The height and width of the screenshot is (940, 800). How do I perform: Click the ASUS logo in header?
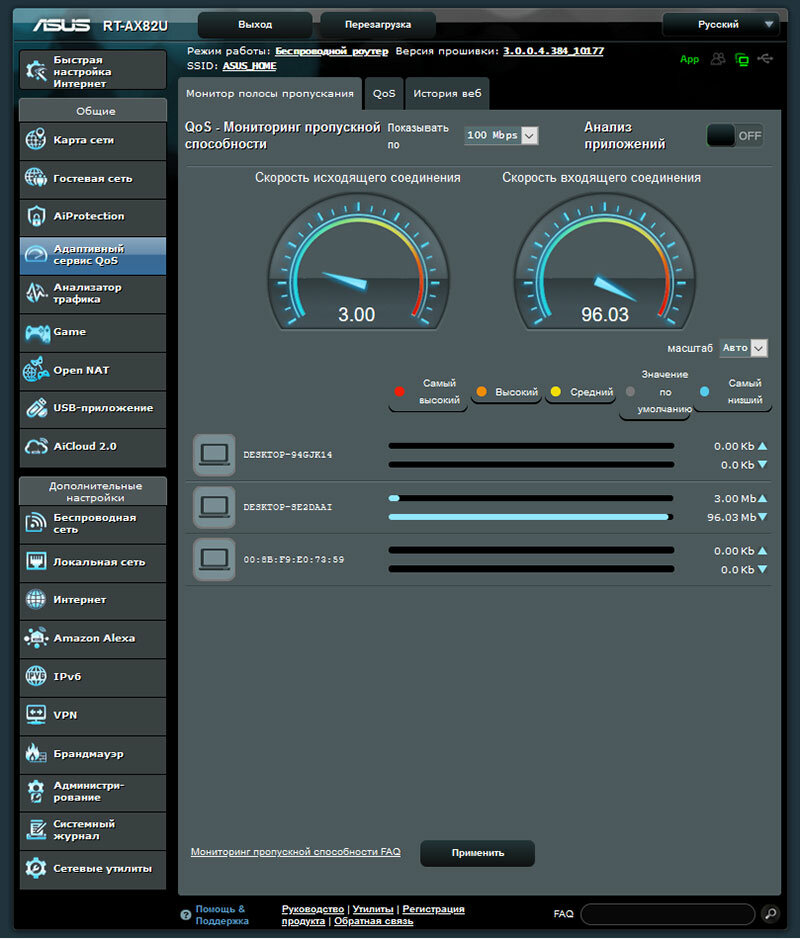[61, 25]
